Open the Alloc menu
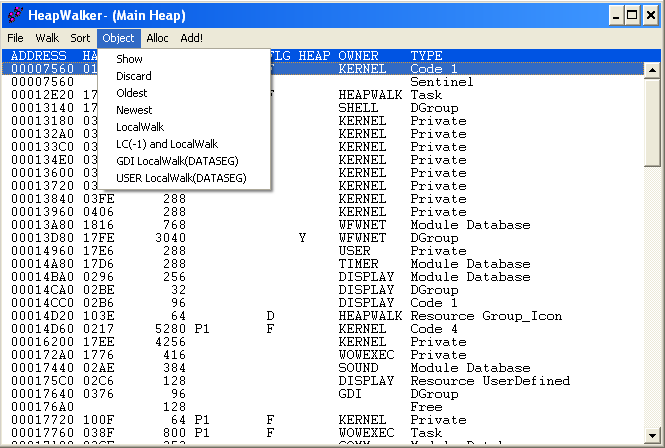The width and height of the screenshot is (665, 448). (x=157, y=38)
